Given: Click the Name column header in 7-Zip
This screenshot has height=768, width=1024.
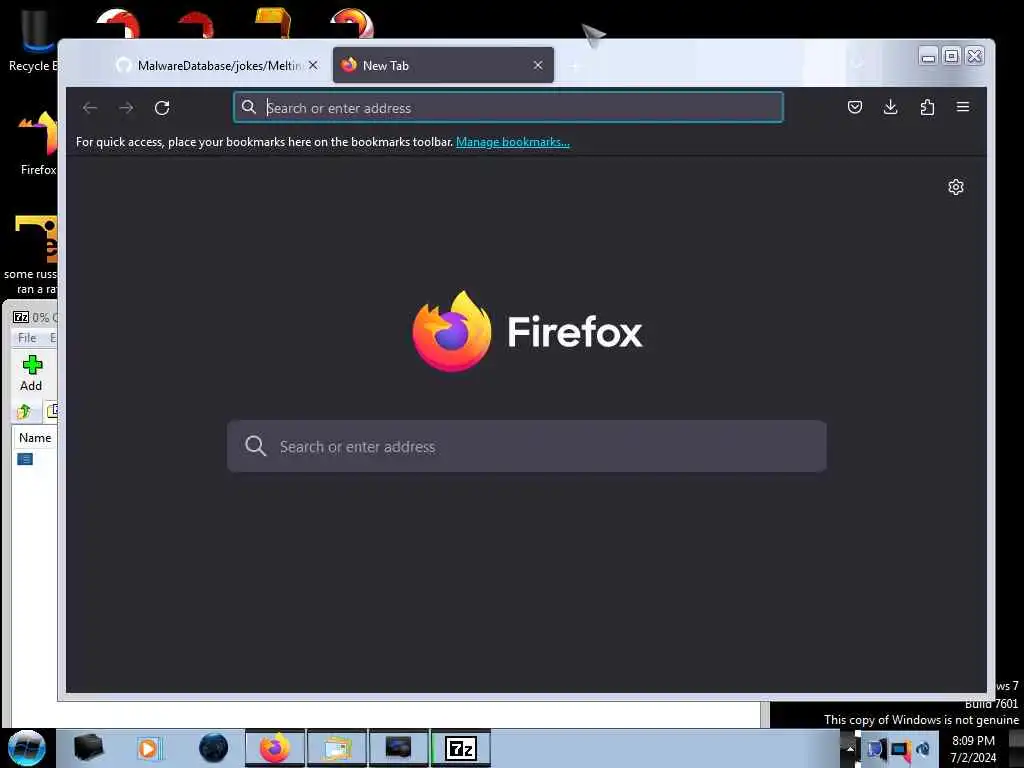Looking at the screenshot, I should 35,438.
